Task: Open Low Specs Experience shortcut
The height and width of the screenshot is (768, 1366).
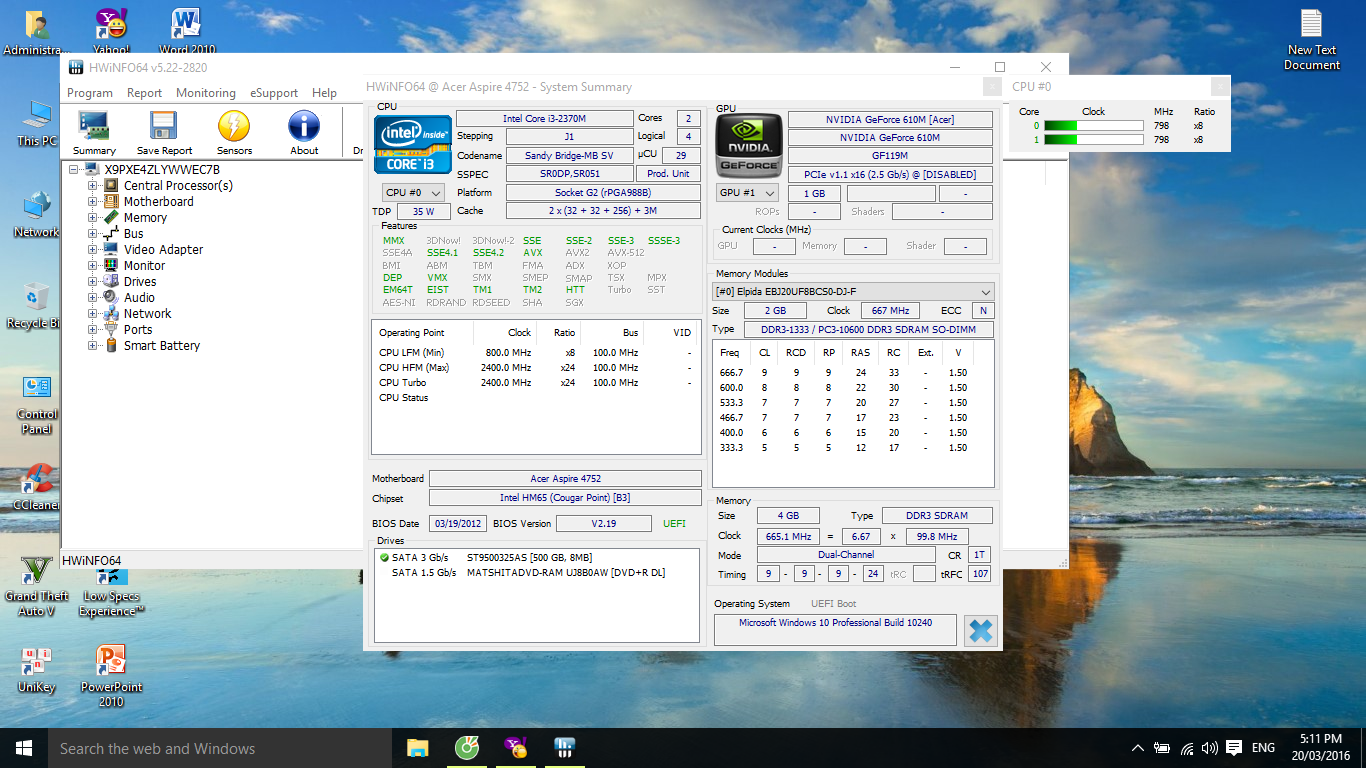Action: [111, 590]
